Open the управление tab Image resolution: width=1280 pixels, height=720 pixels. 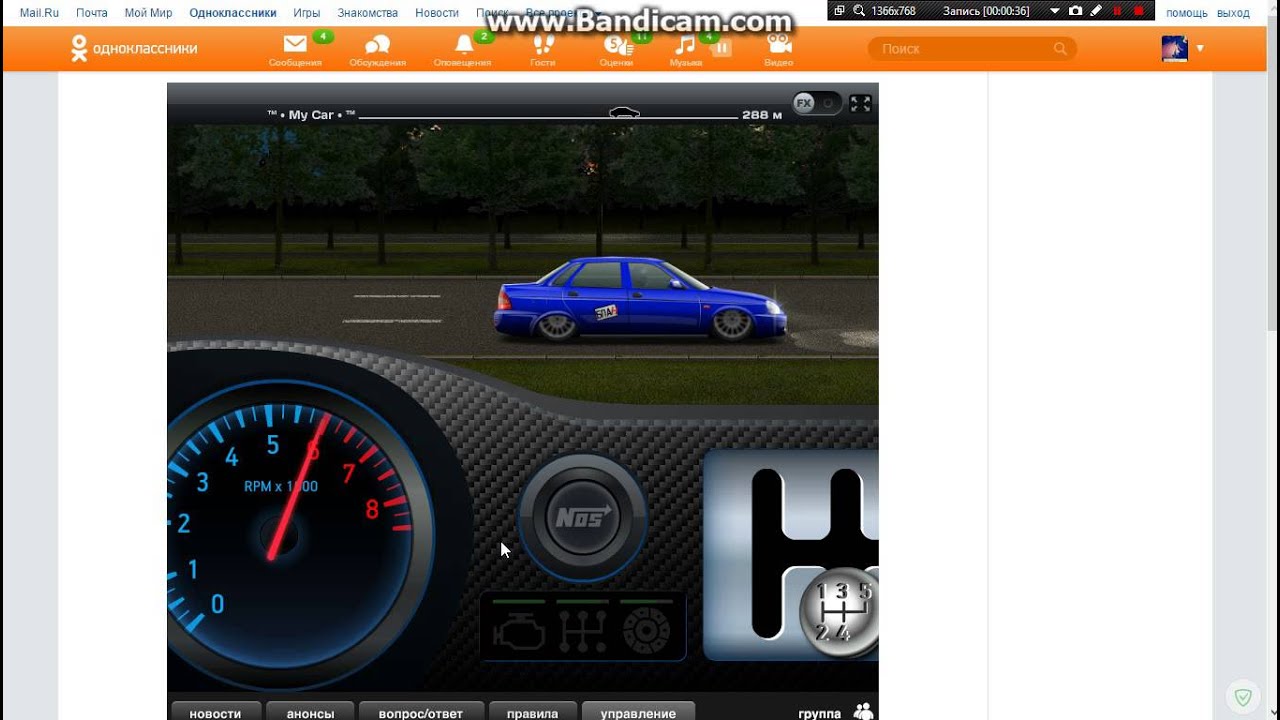point(638,712)
